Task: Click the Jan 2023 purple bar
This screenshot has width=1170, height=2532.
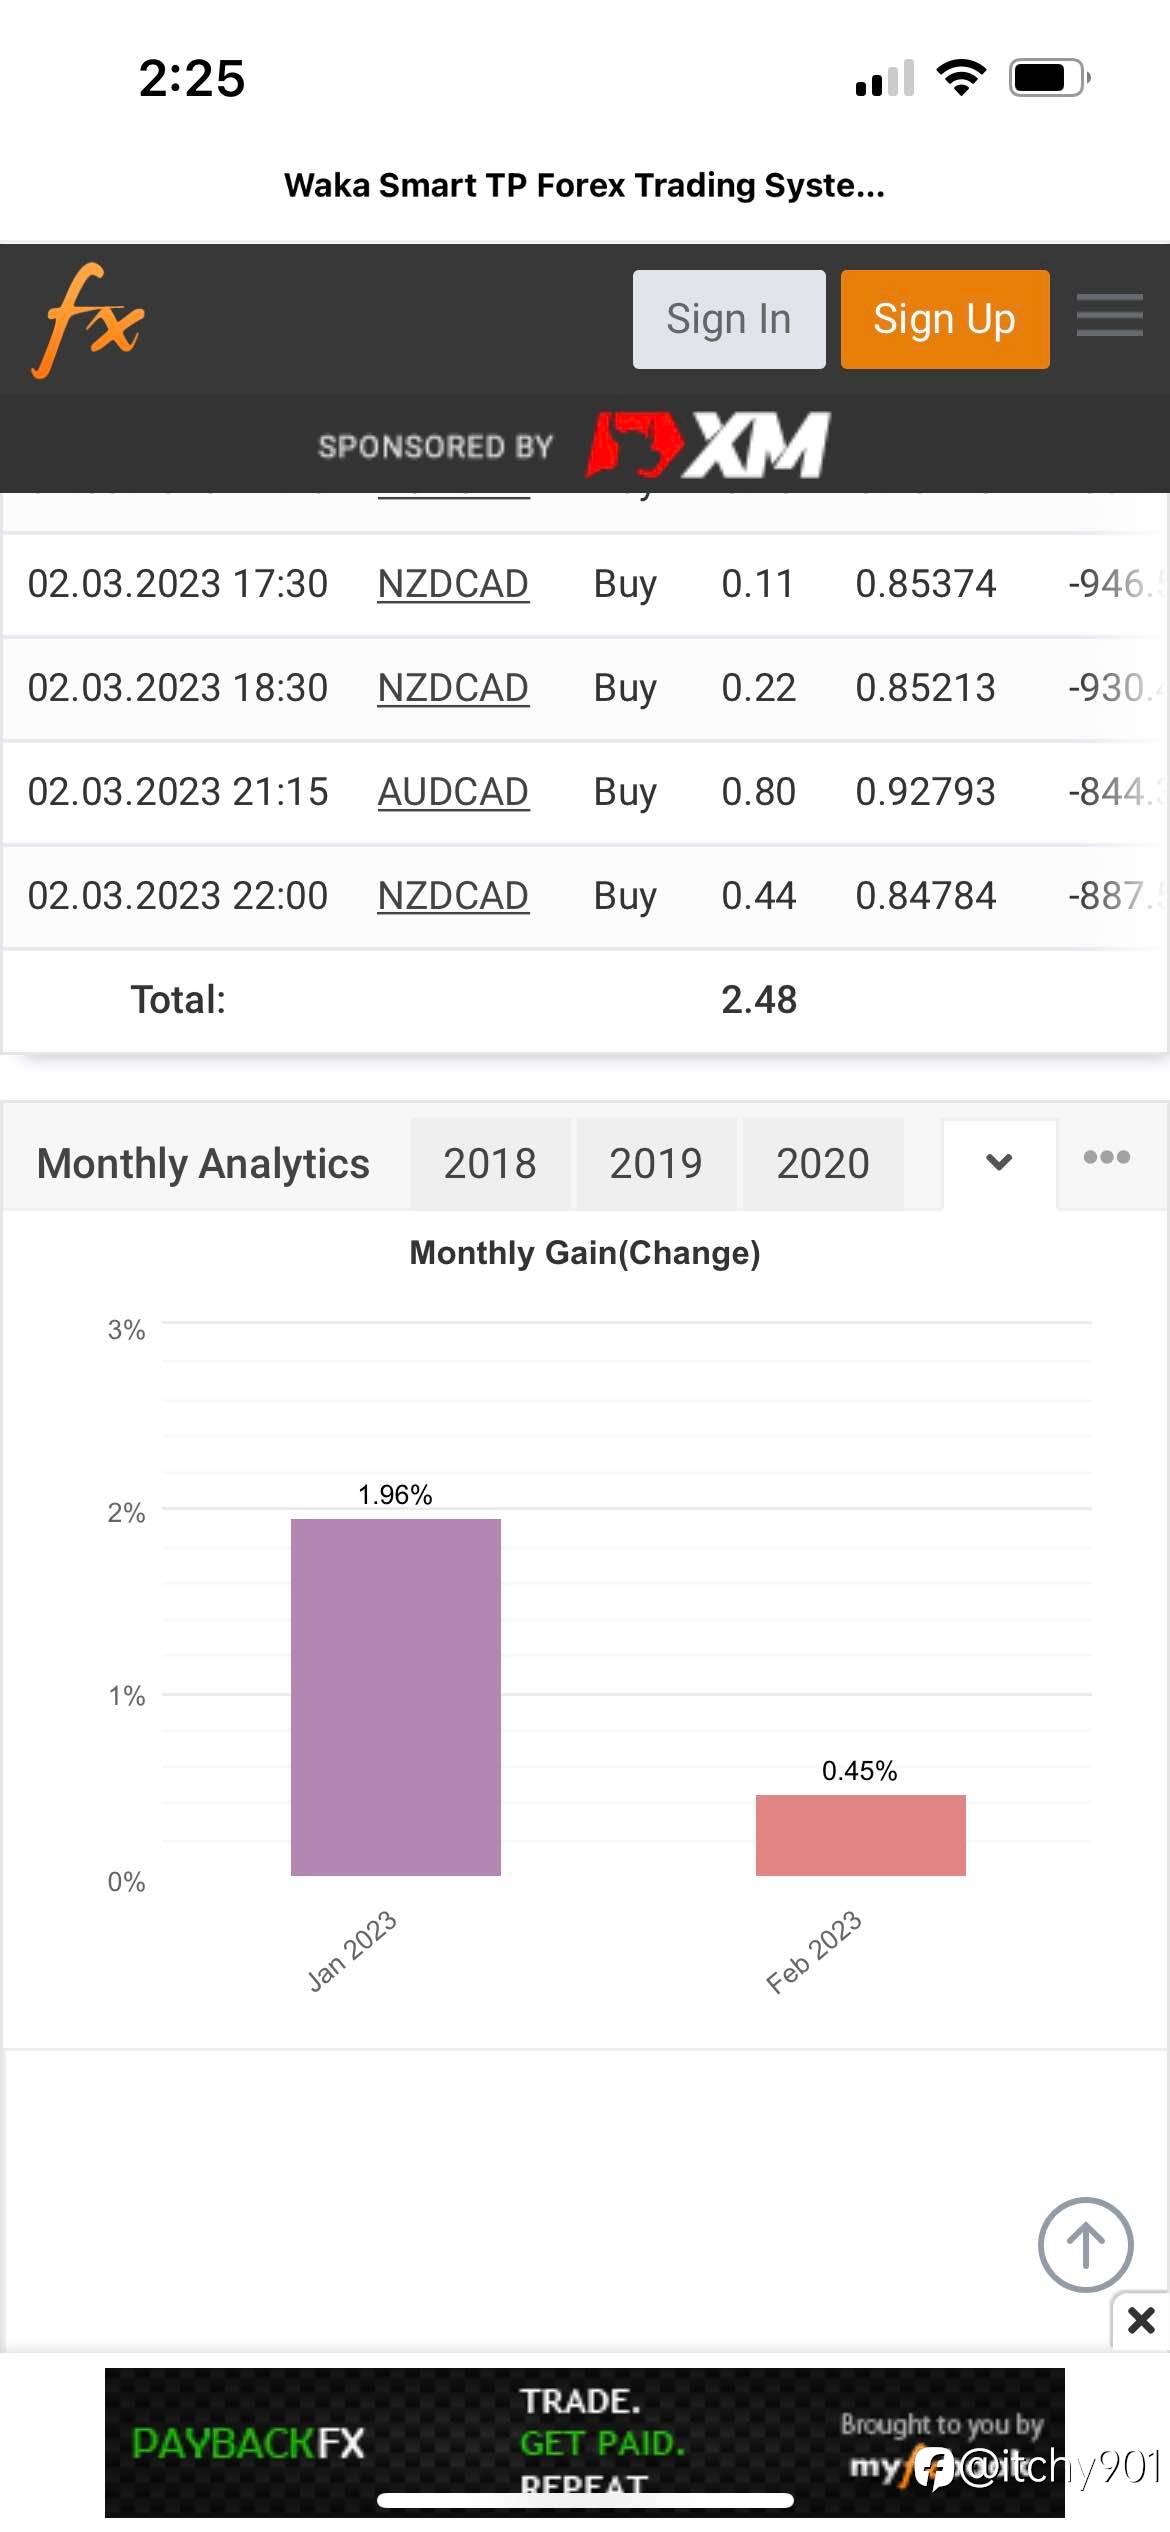Action: coord(395,1696)
